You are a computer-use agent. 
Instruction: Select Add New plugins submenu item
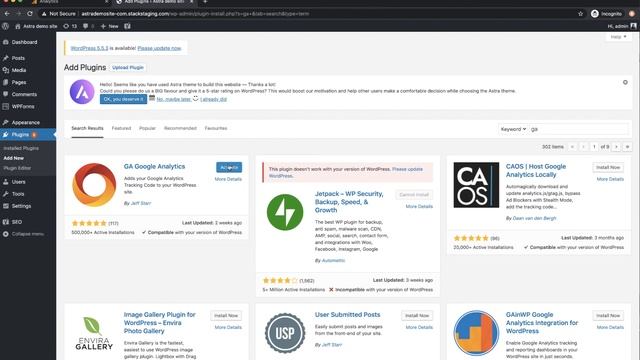13,158
